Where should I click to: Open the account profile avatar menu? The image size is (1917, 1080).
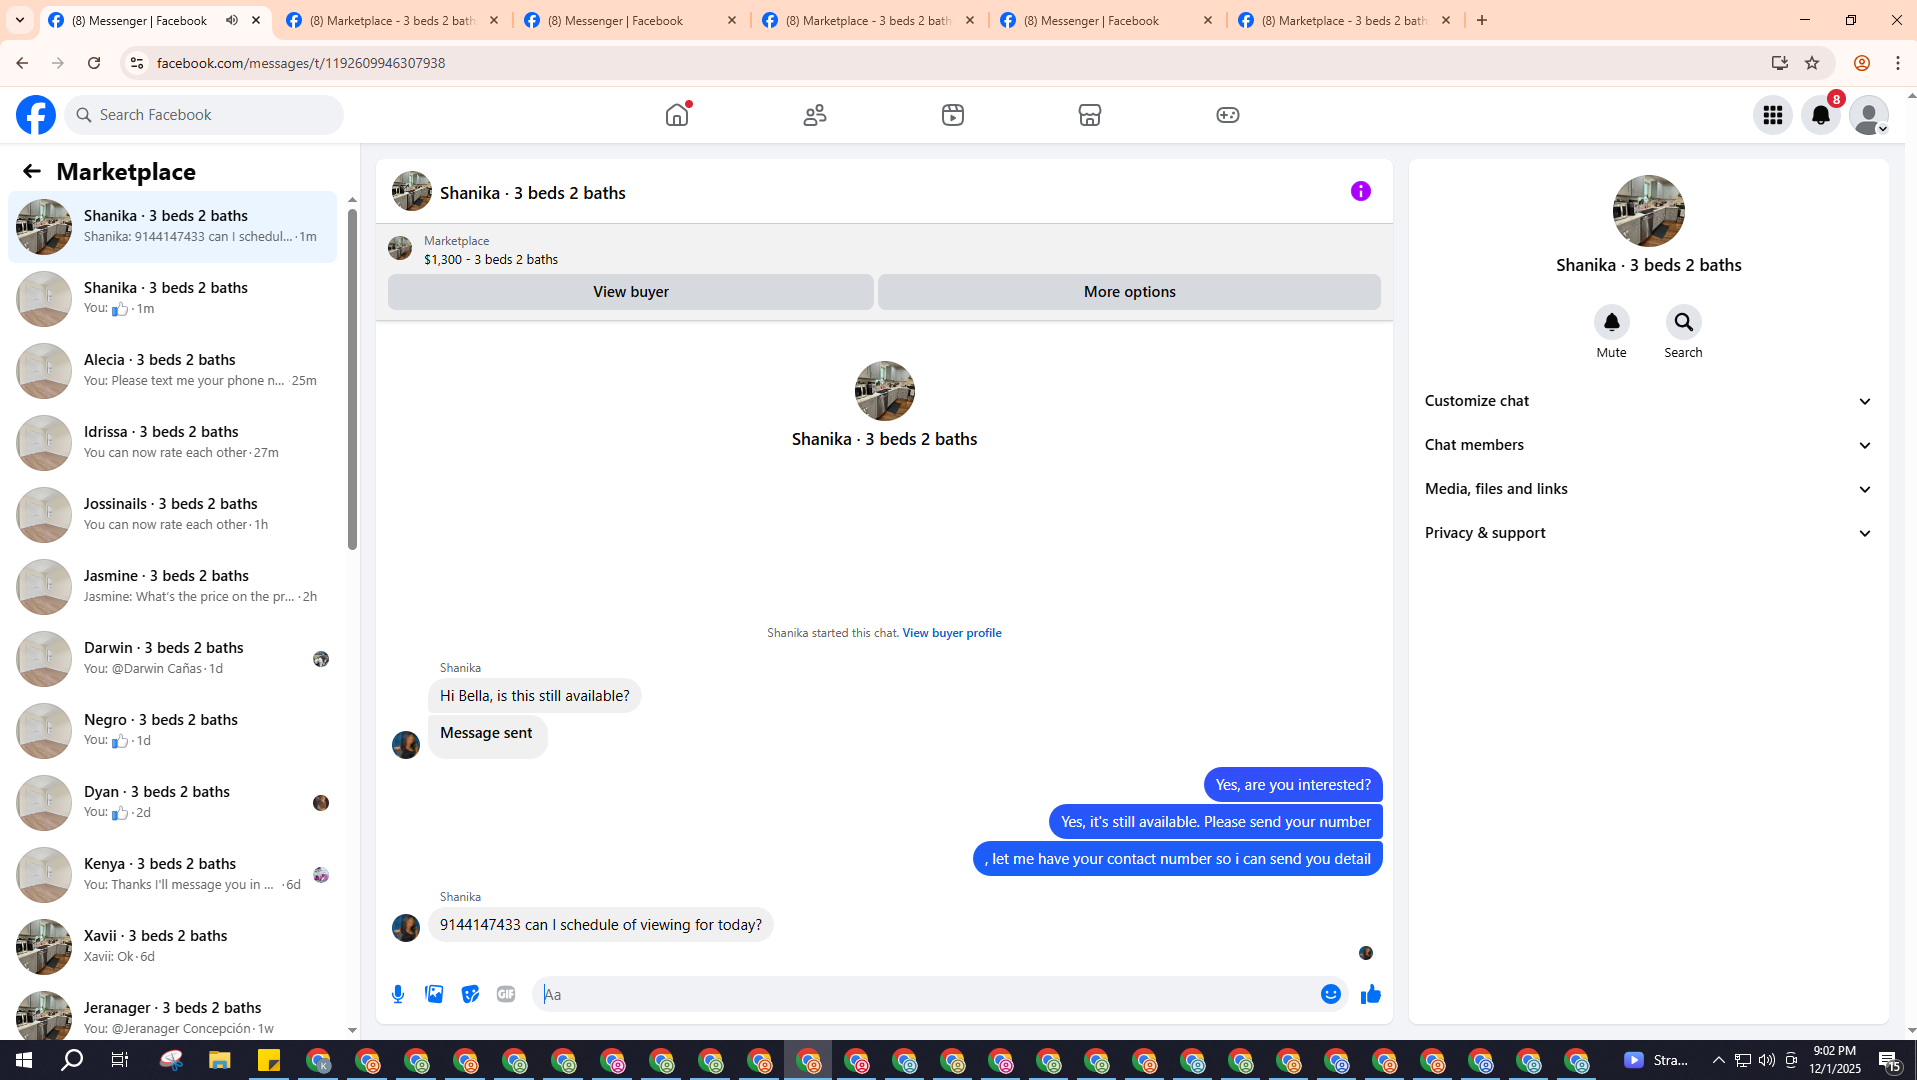pos(1869,115)
